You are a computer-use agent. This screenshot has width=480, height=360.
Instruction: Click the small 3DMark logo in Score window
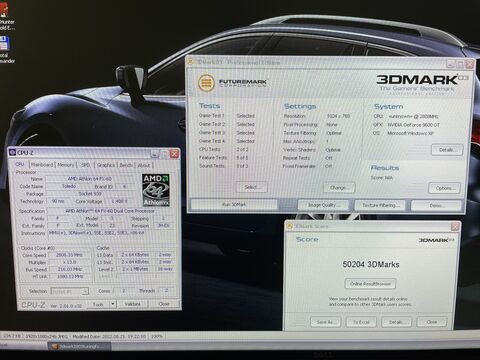coord(436,240)
